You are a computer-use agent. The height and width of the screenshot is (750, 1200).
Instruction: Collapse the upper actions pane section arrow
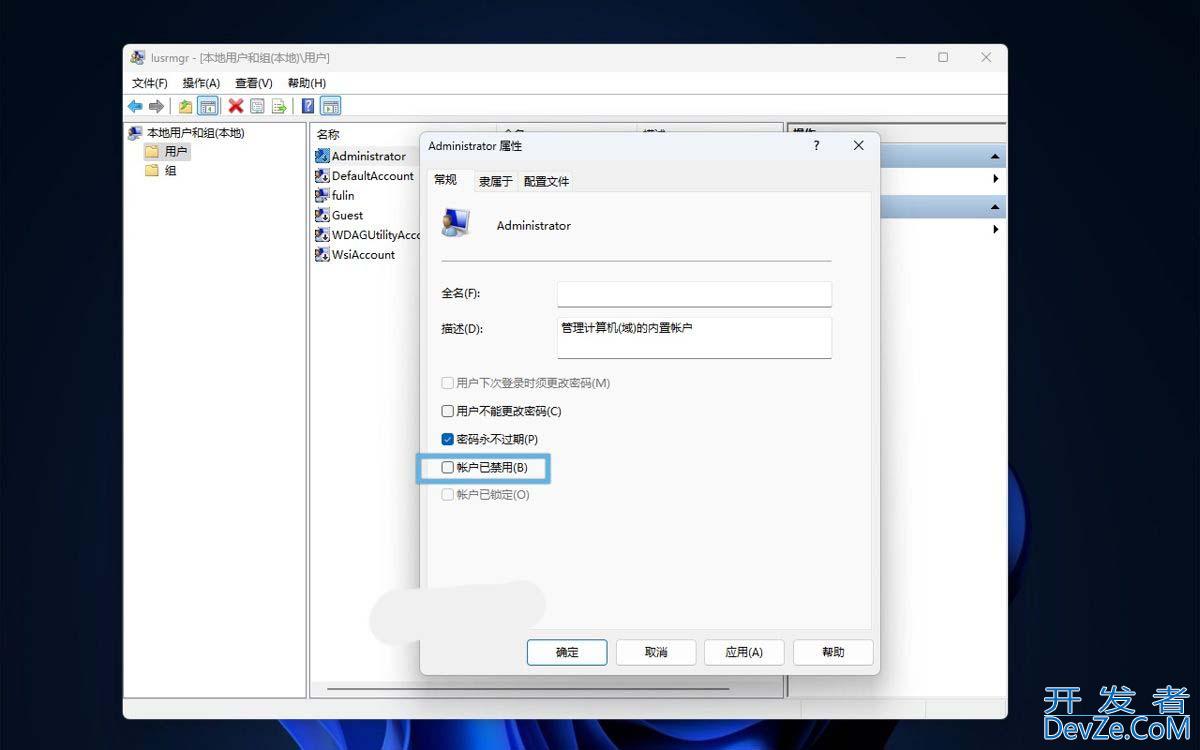coord(995,157)
